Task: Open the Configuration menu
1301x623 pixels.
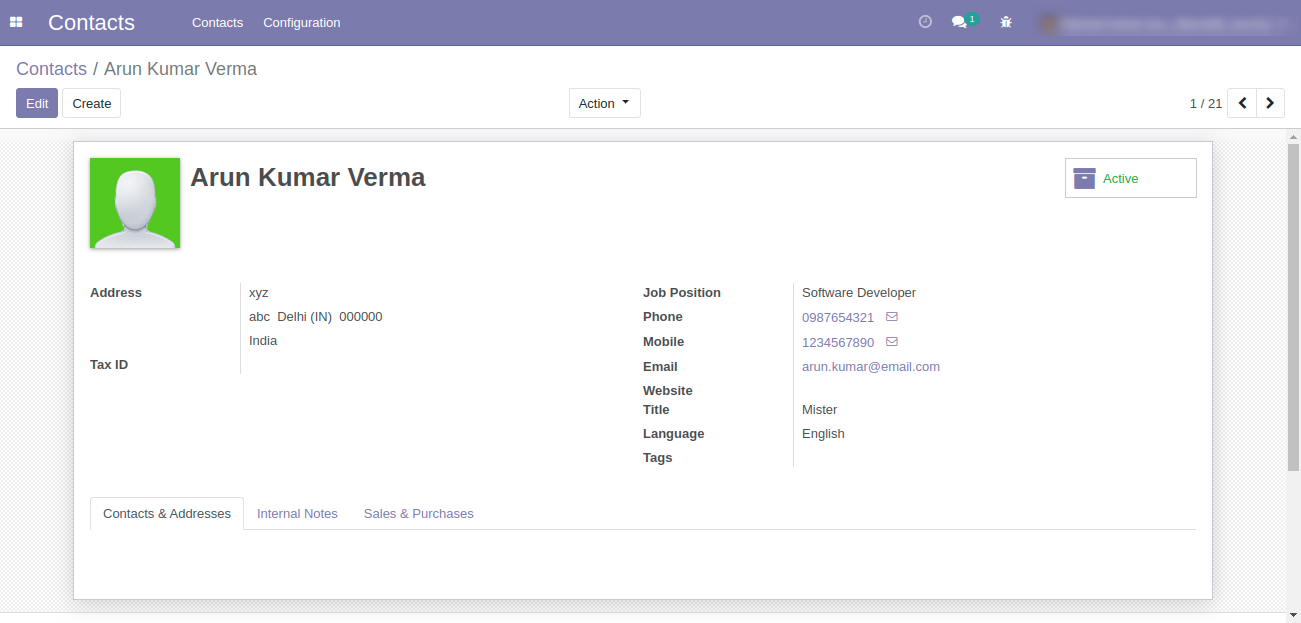Action: (x=301, y=22)
